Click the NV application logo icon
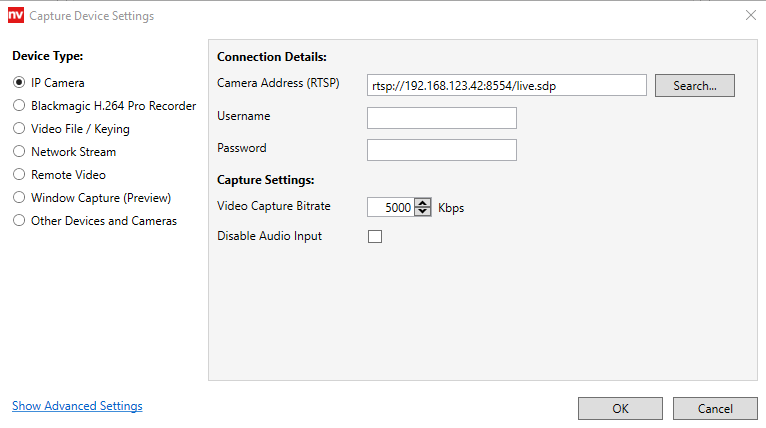The height and width of the screenshot is (428, 766). 15,15
